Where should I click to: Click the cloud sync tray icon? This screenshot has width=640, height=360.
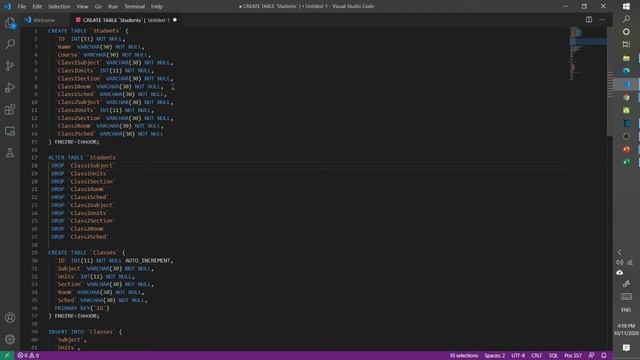point(620,272)
